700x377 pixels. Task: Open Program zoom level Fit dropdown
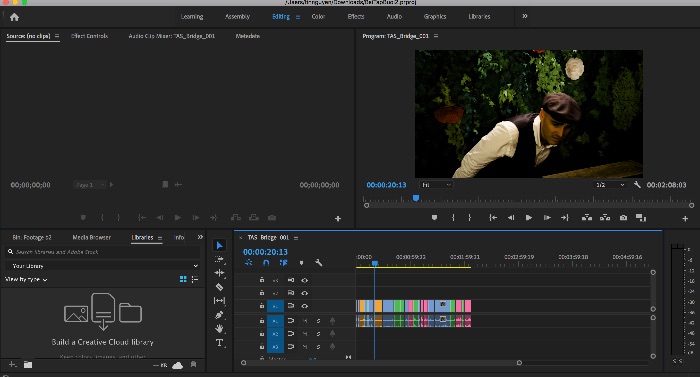point(436,184)
